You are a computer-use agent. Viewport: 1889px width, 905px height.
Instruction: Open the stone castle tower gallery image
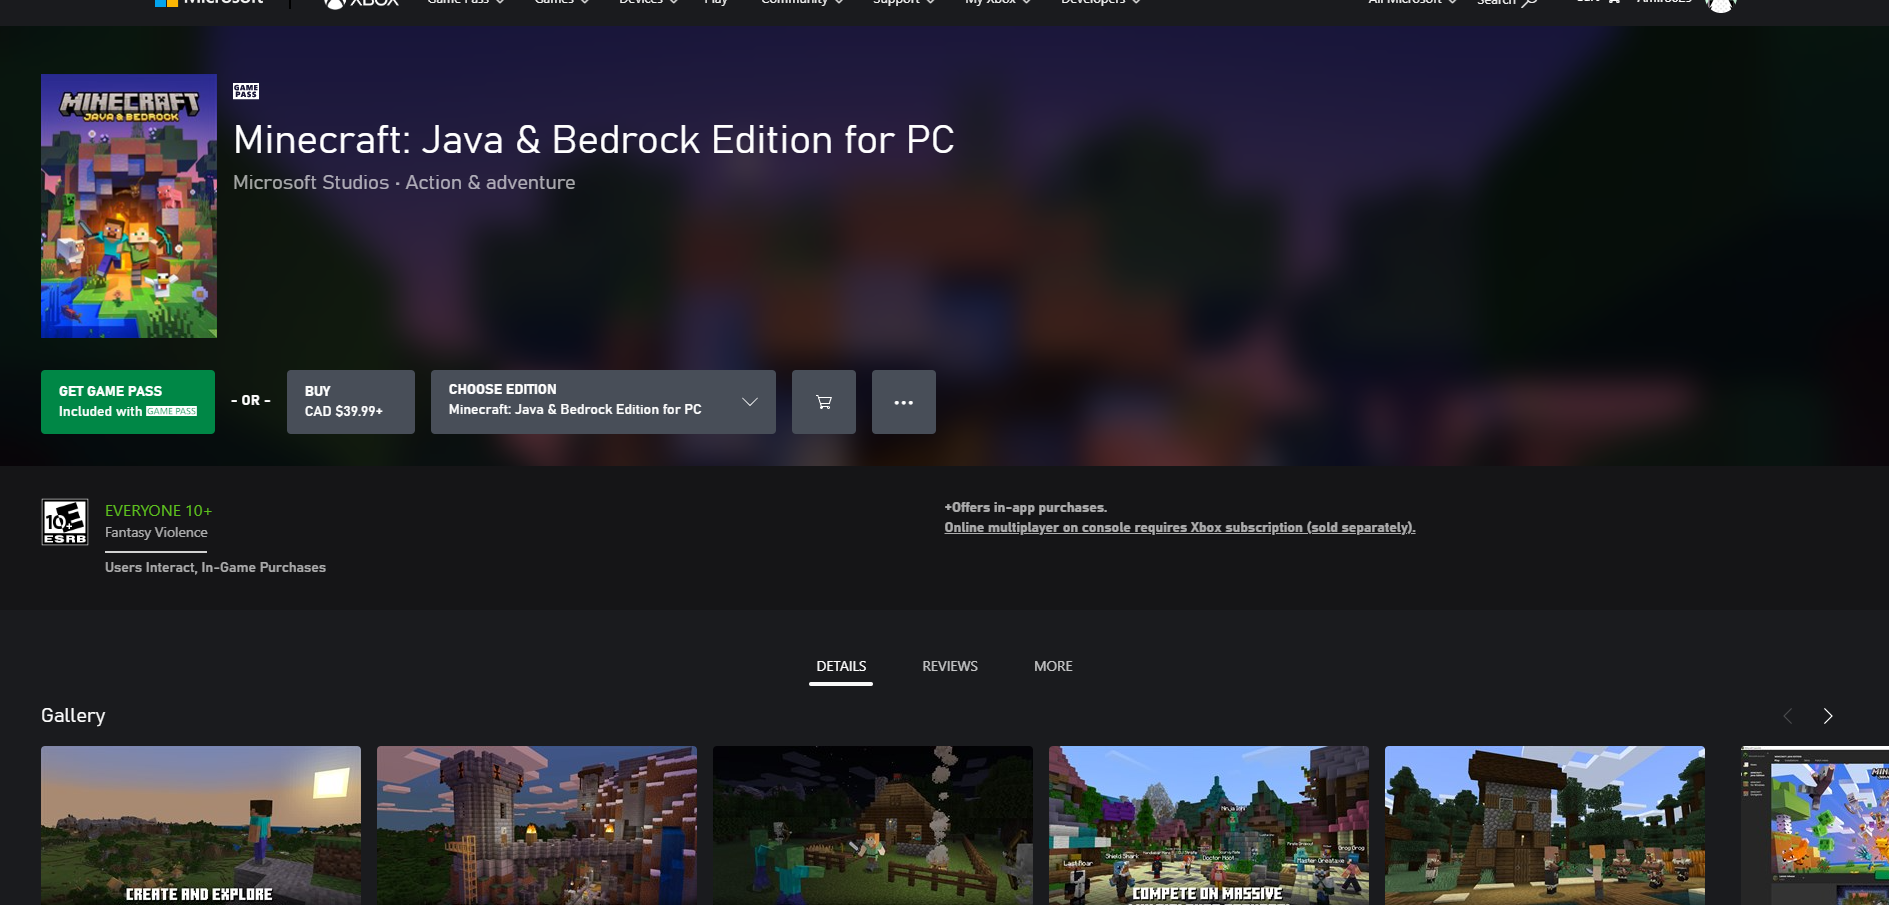coord(537,825)
